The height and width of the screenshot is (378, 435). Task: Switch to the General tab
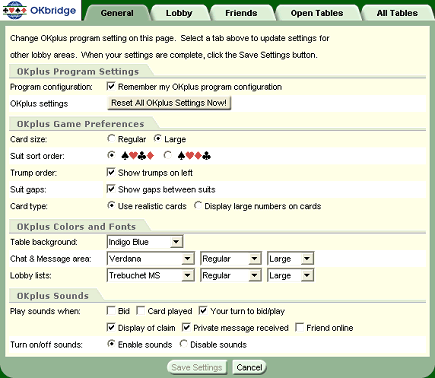pos(117,13)
